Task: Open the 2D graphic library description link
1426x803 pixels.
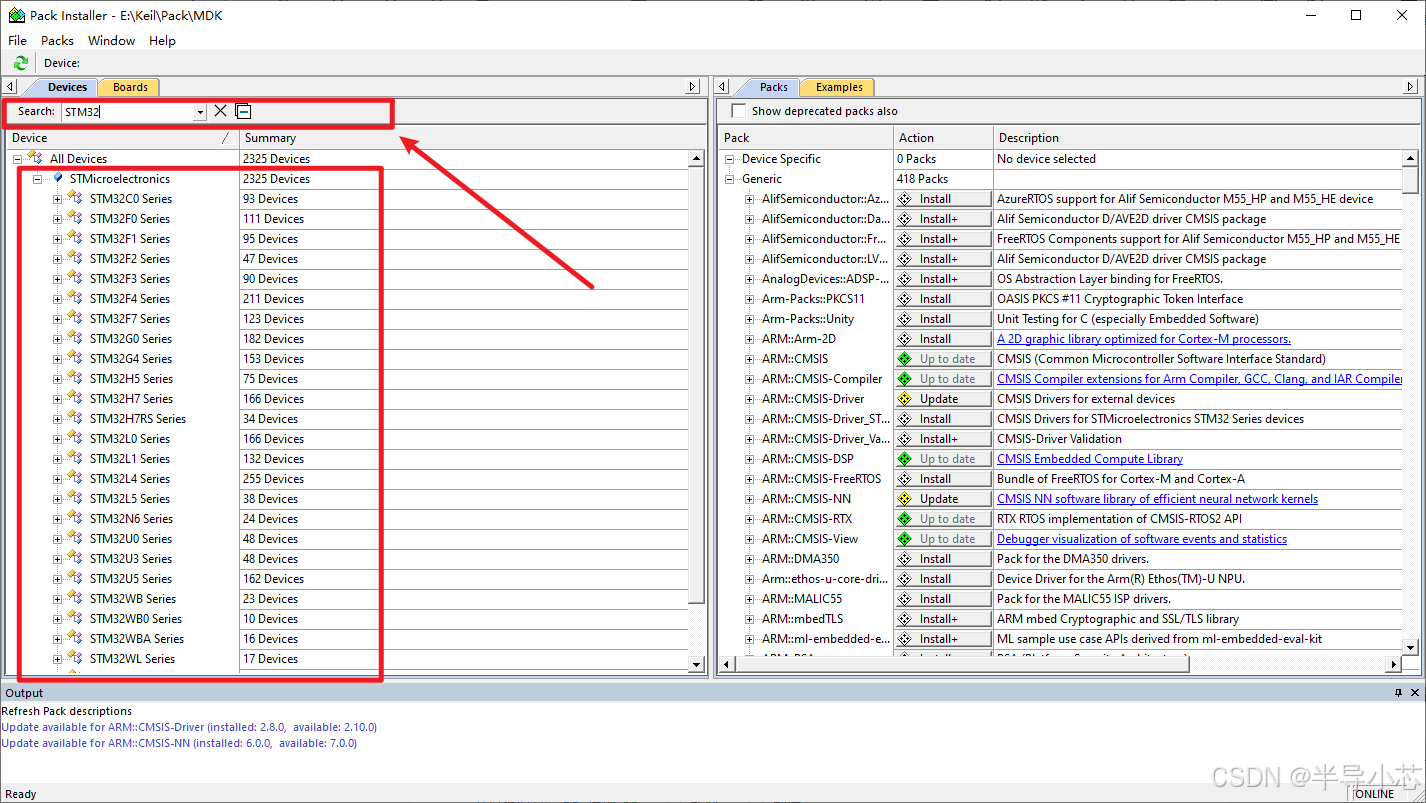Action: coord(1144,339)
